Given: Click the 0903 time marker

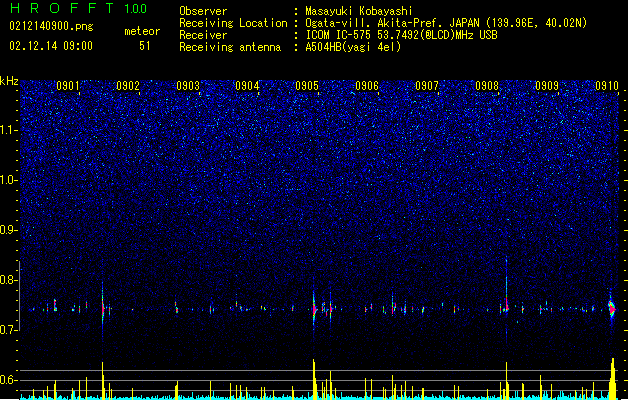Looking at the screenshot, I should pos(188,86).
